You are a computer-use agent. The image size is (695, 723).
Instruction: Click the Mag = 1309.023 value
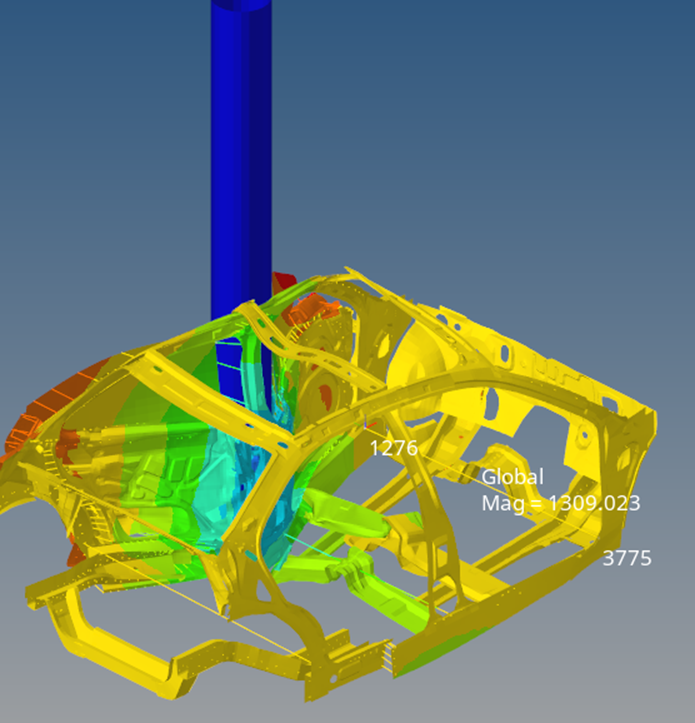[561, 504]
